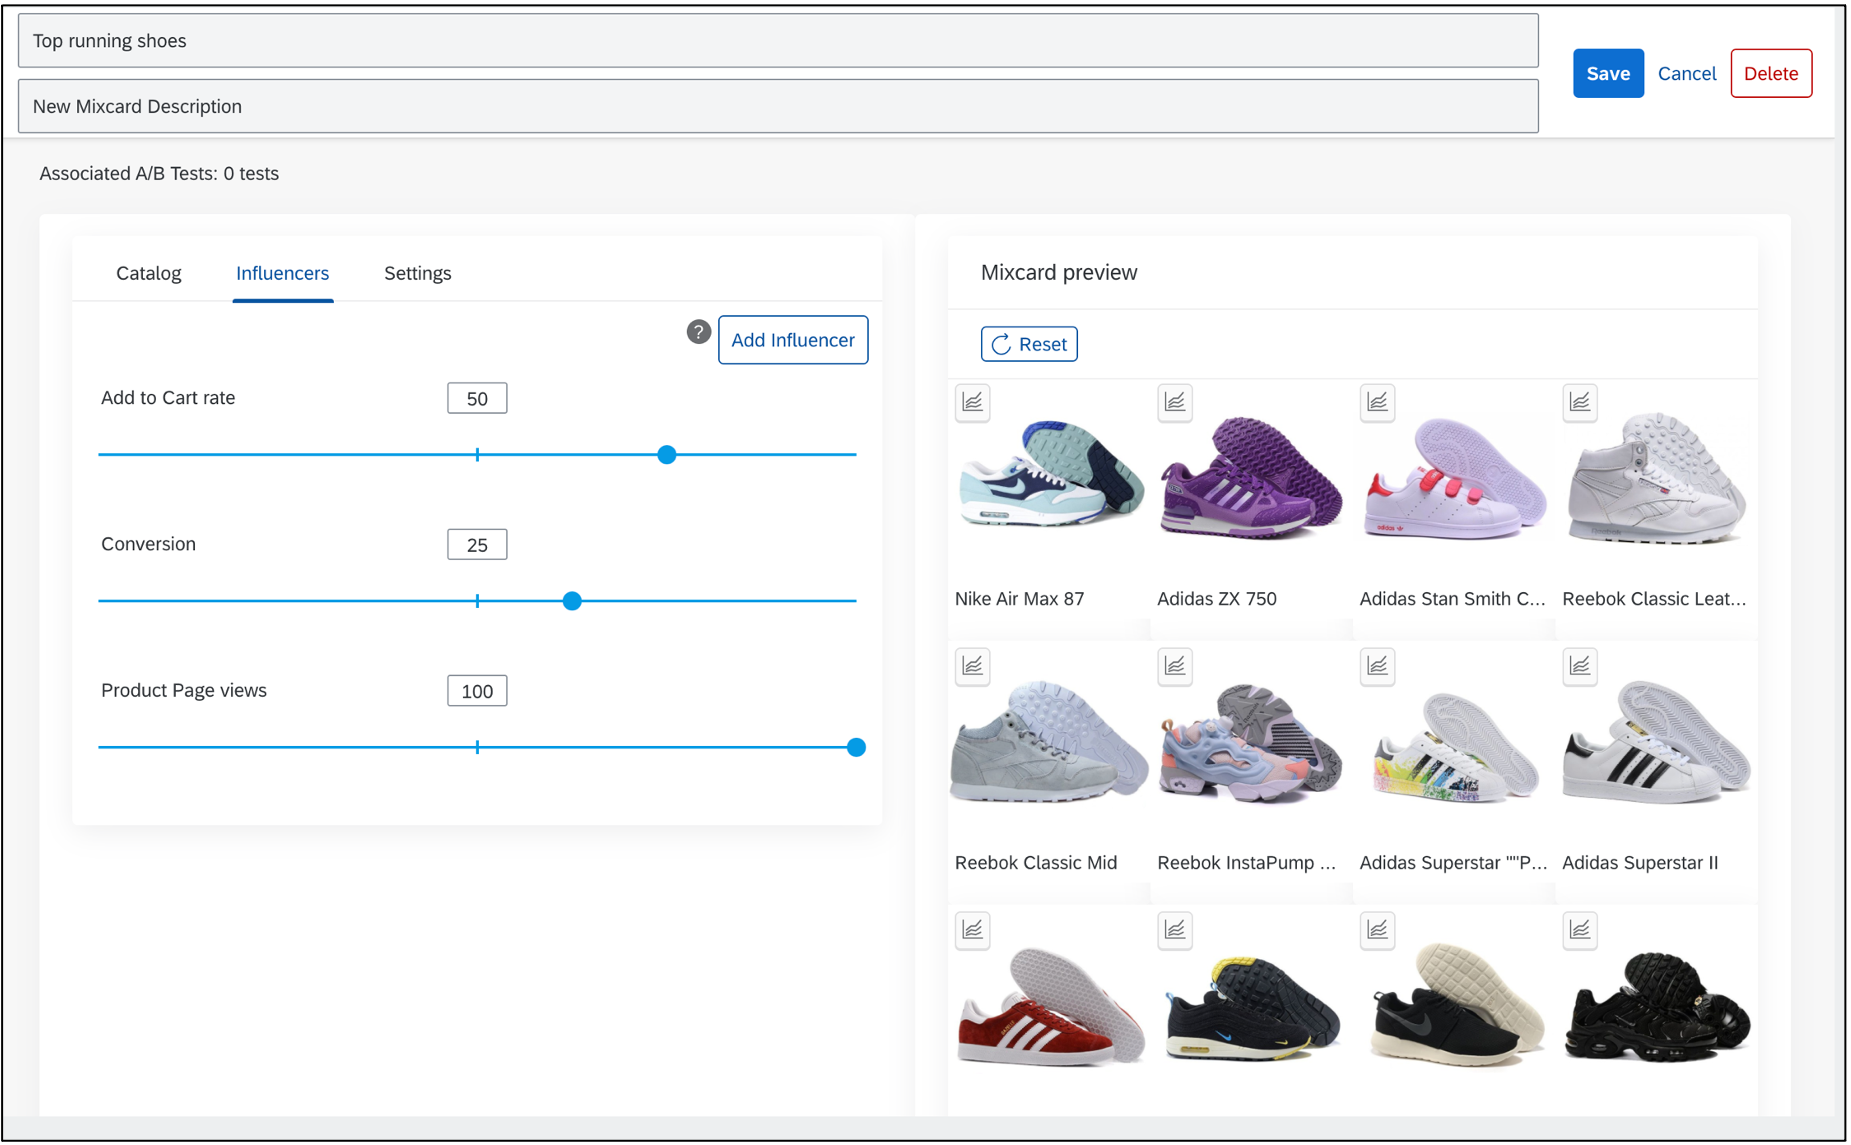The image size is (1851, 1145).
Task: Click the chart icon on Adidas ZX 750
Action: pos(1175,402)
